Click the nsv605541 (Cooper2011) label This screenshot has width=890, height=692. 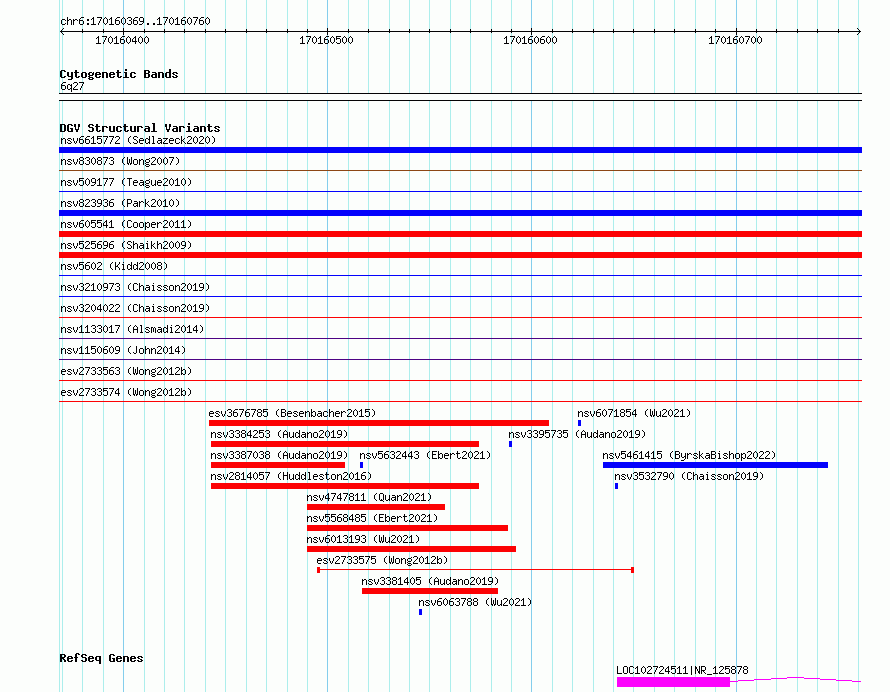pos(126,224)
